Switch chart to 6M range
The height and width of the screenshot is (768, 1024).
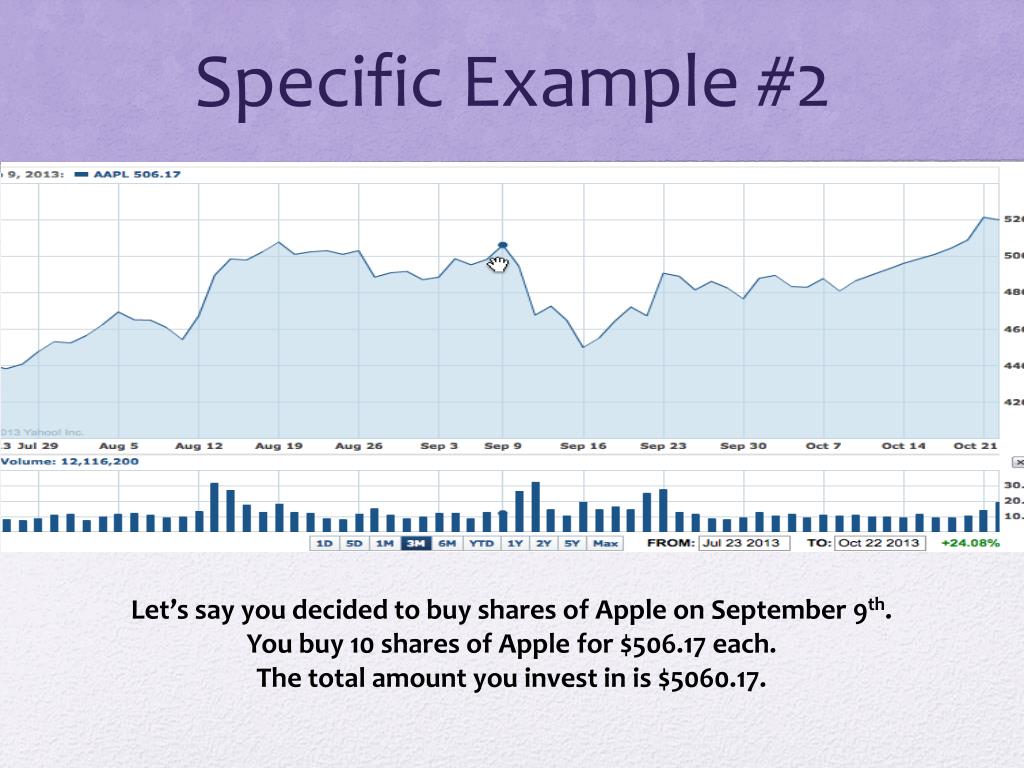pos(447,543)
